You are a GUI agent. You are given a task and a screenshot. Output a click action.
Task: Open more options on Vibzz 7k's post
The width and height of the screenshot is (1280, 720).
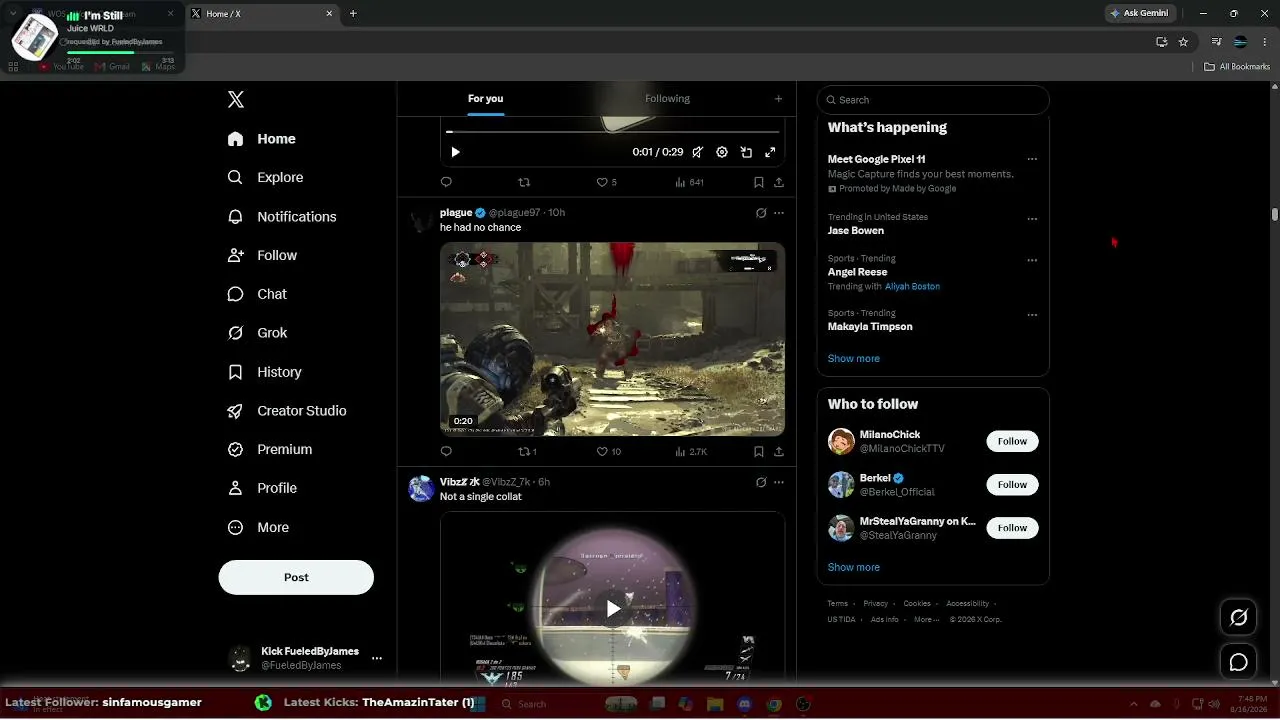click(x=779, y=482)
